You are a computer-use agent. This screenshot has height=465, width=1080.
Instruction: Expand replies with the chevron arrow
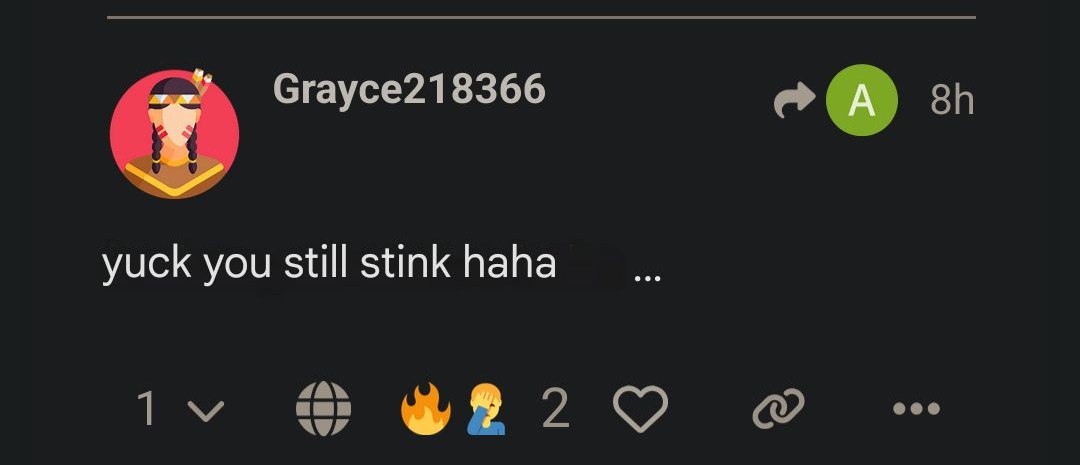pos(206,410)
